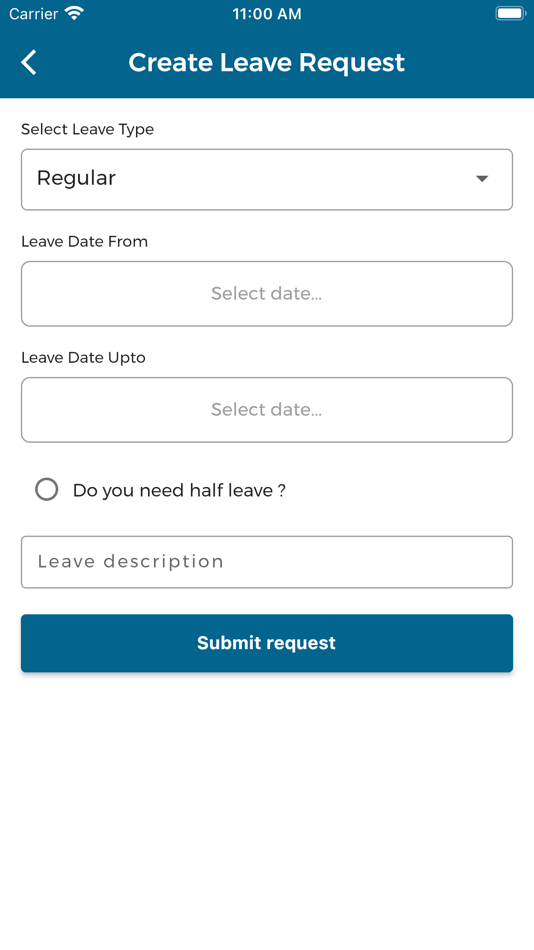Click the 11:00 AM clock

pyautogui.click(x=267, y=14)
